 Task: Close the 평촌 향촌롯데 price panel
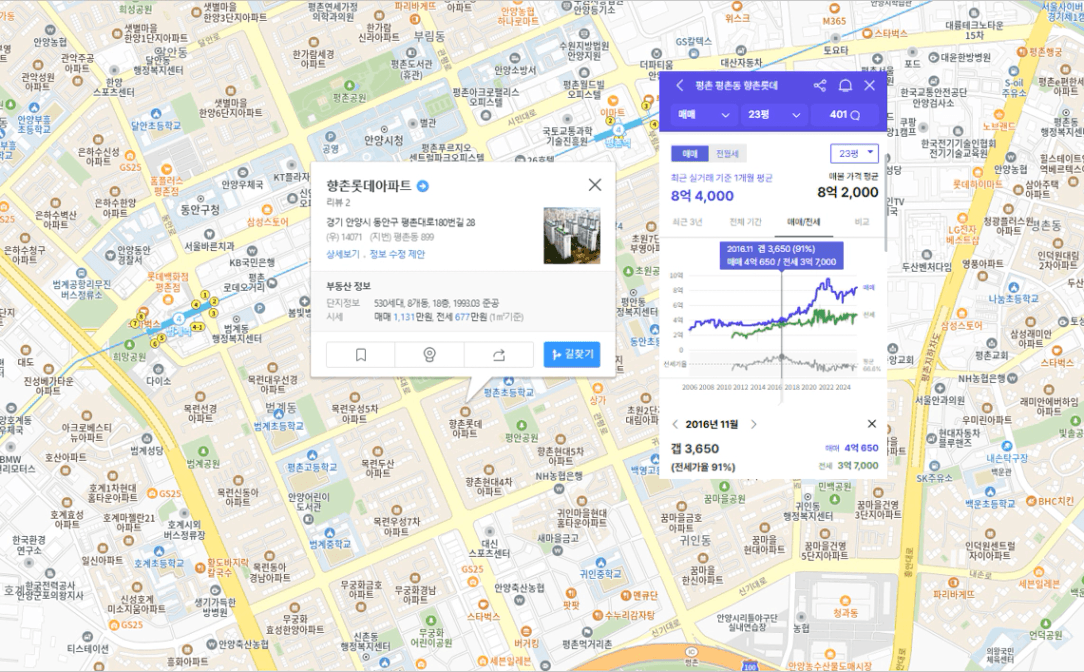870,85
